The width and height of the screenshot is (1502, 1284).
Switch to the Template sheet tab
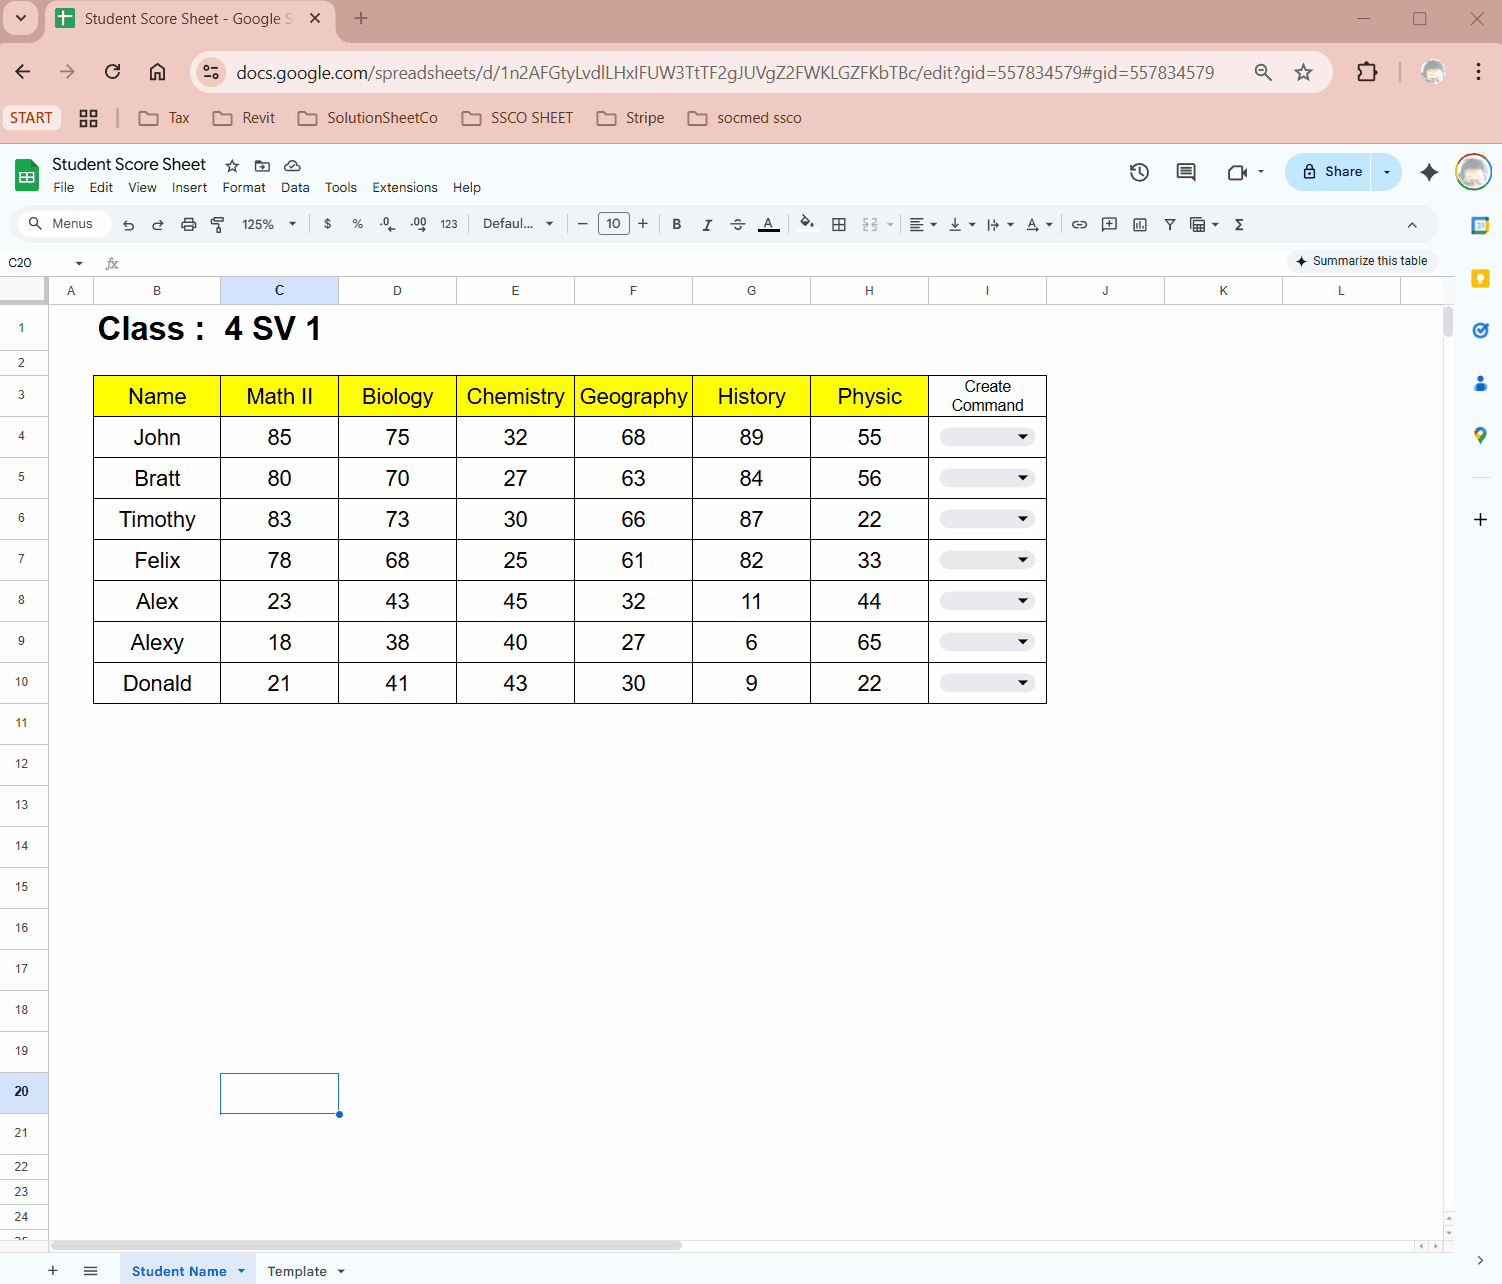[297, 1271]
